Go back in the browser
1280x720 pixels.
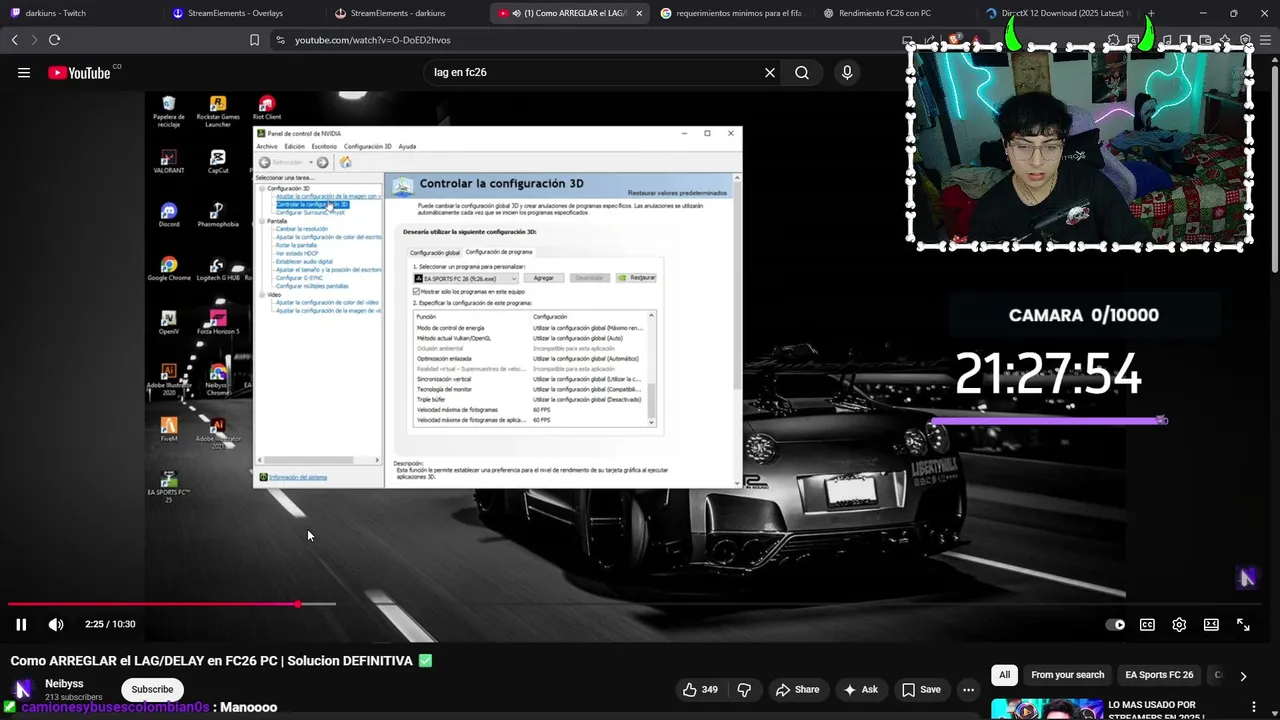tap(14, 40)
